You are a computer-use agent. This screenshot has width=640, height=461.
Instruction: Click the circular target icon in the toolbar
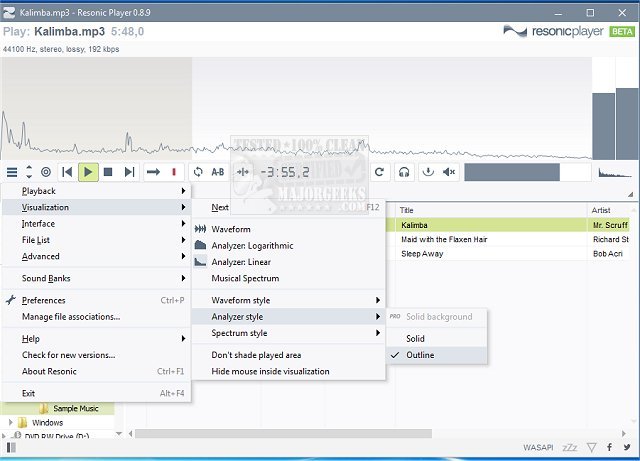[x=46, y=172]
